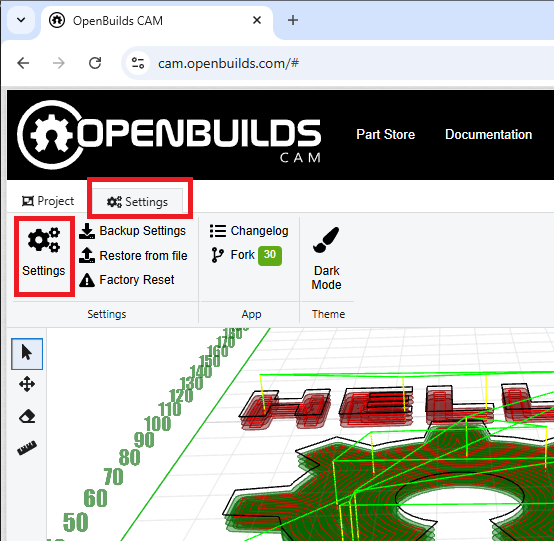Select the pointer selection tool
The width and height of the screenshot is (554, 541).
click(27, 354)
